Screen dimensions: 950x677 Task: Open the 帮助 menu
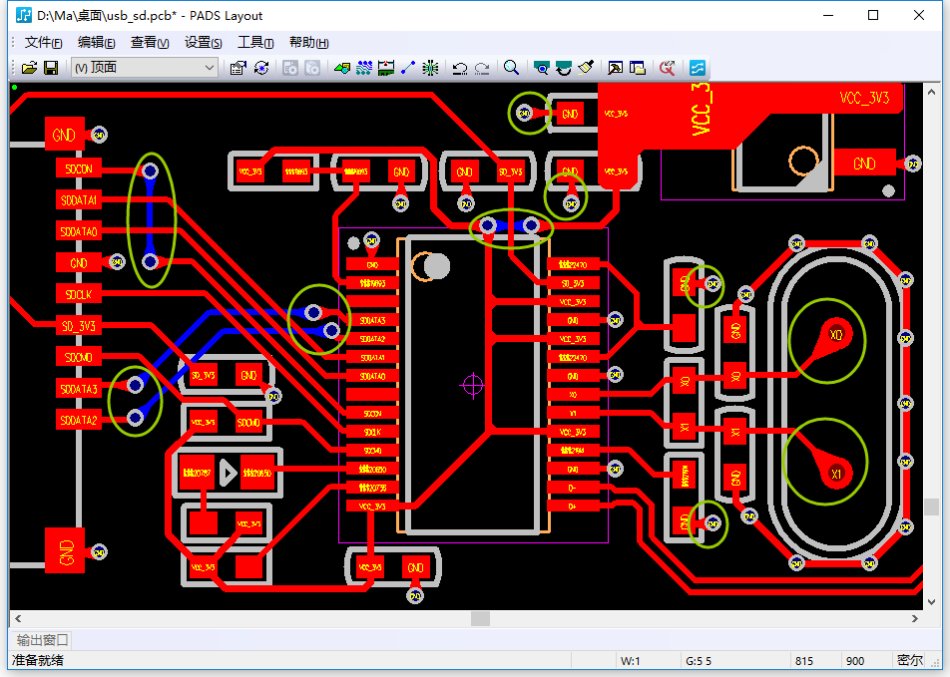pyautogui.click(x=309, y=42)
